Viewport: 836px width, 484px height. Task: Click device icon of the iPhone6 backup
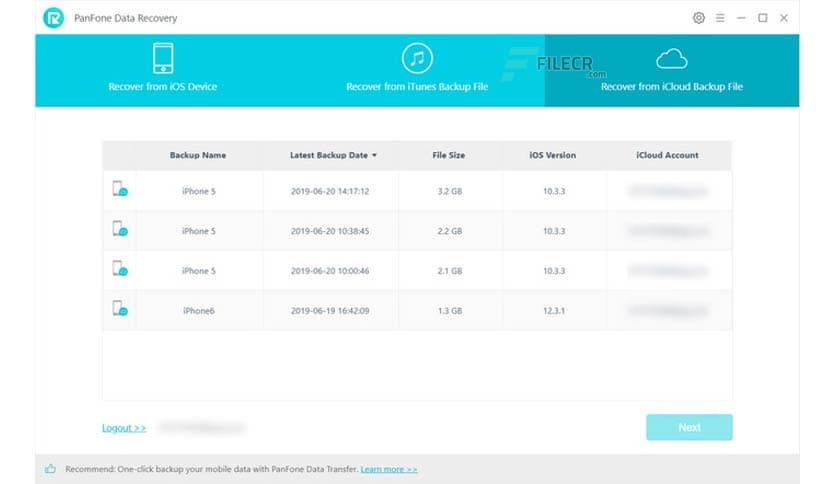pyautogui.click(x=119, y=308)
